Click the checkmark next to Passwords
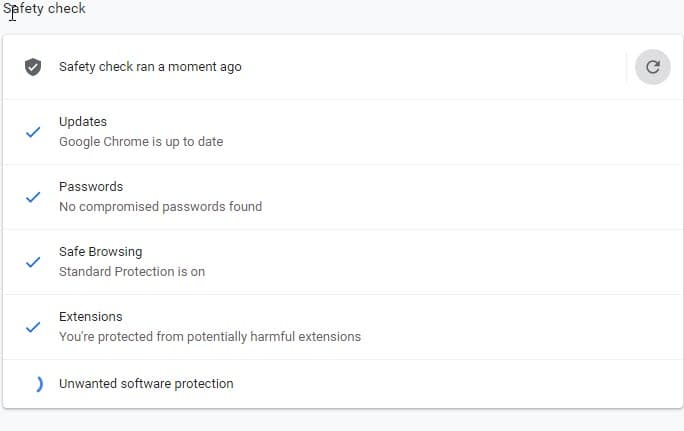 tap(33, 197)
